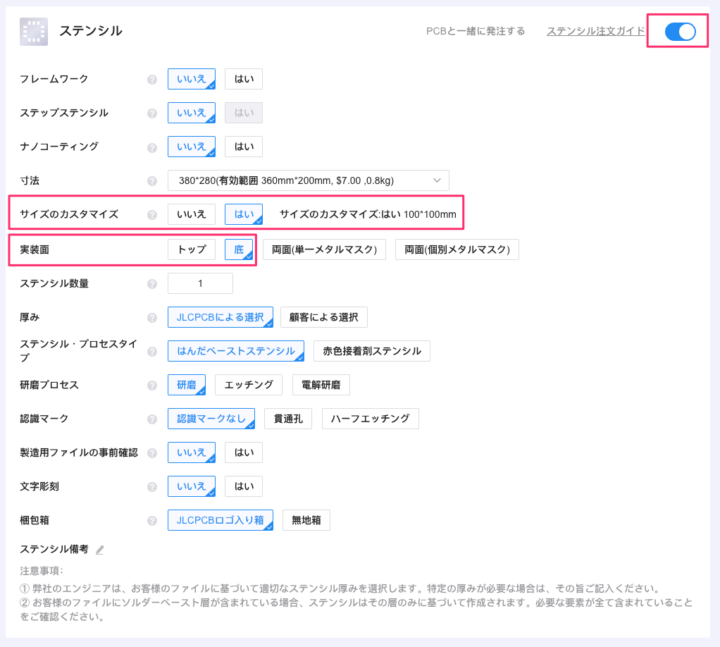This screenshot has height=647, width=720.
Task: Open the ステンシル注文ガイド link
Action: click(x=595, y=32)
